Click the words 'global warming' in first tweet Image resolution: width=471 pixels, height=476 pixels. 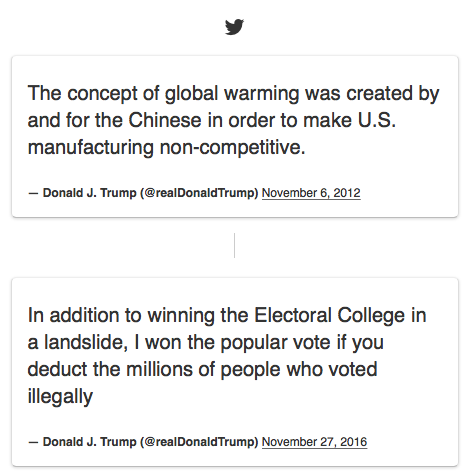[232, 93]
